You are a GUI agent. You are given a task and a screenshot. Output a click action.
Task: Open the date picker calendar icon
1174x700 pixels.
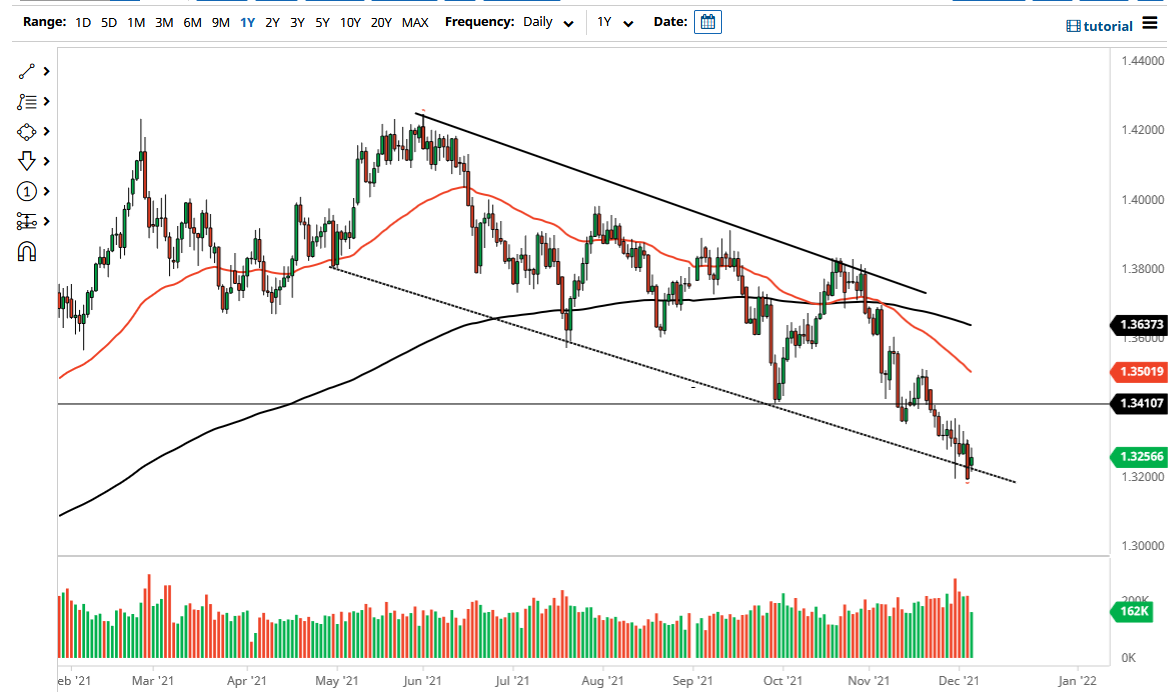point(707,21)
